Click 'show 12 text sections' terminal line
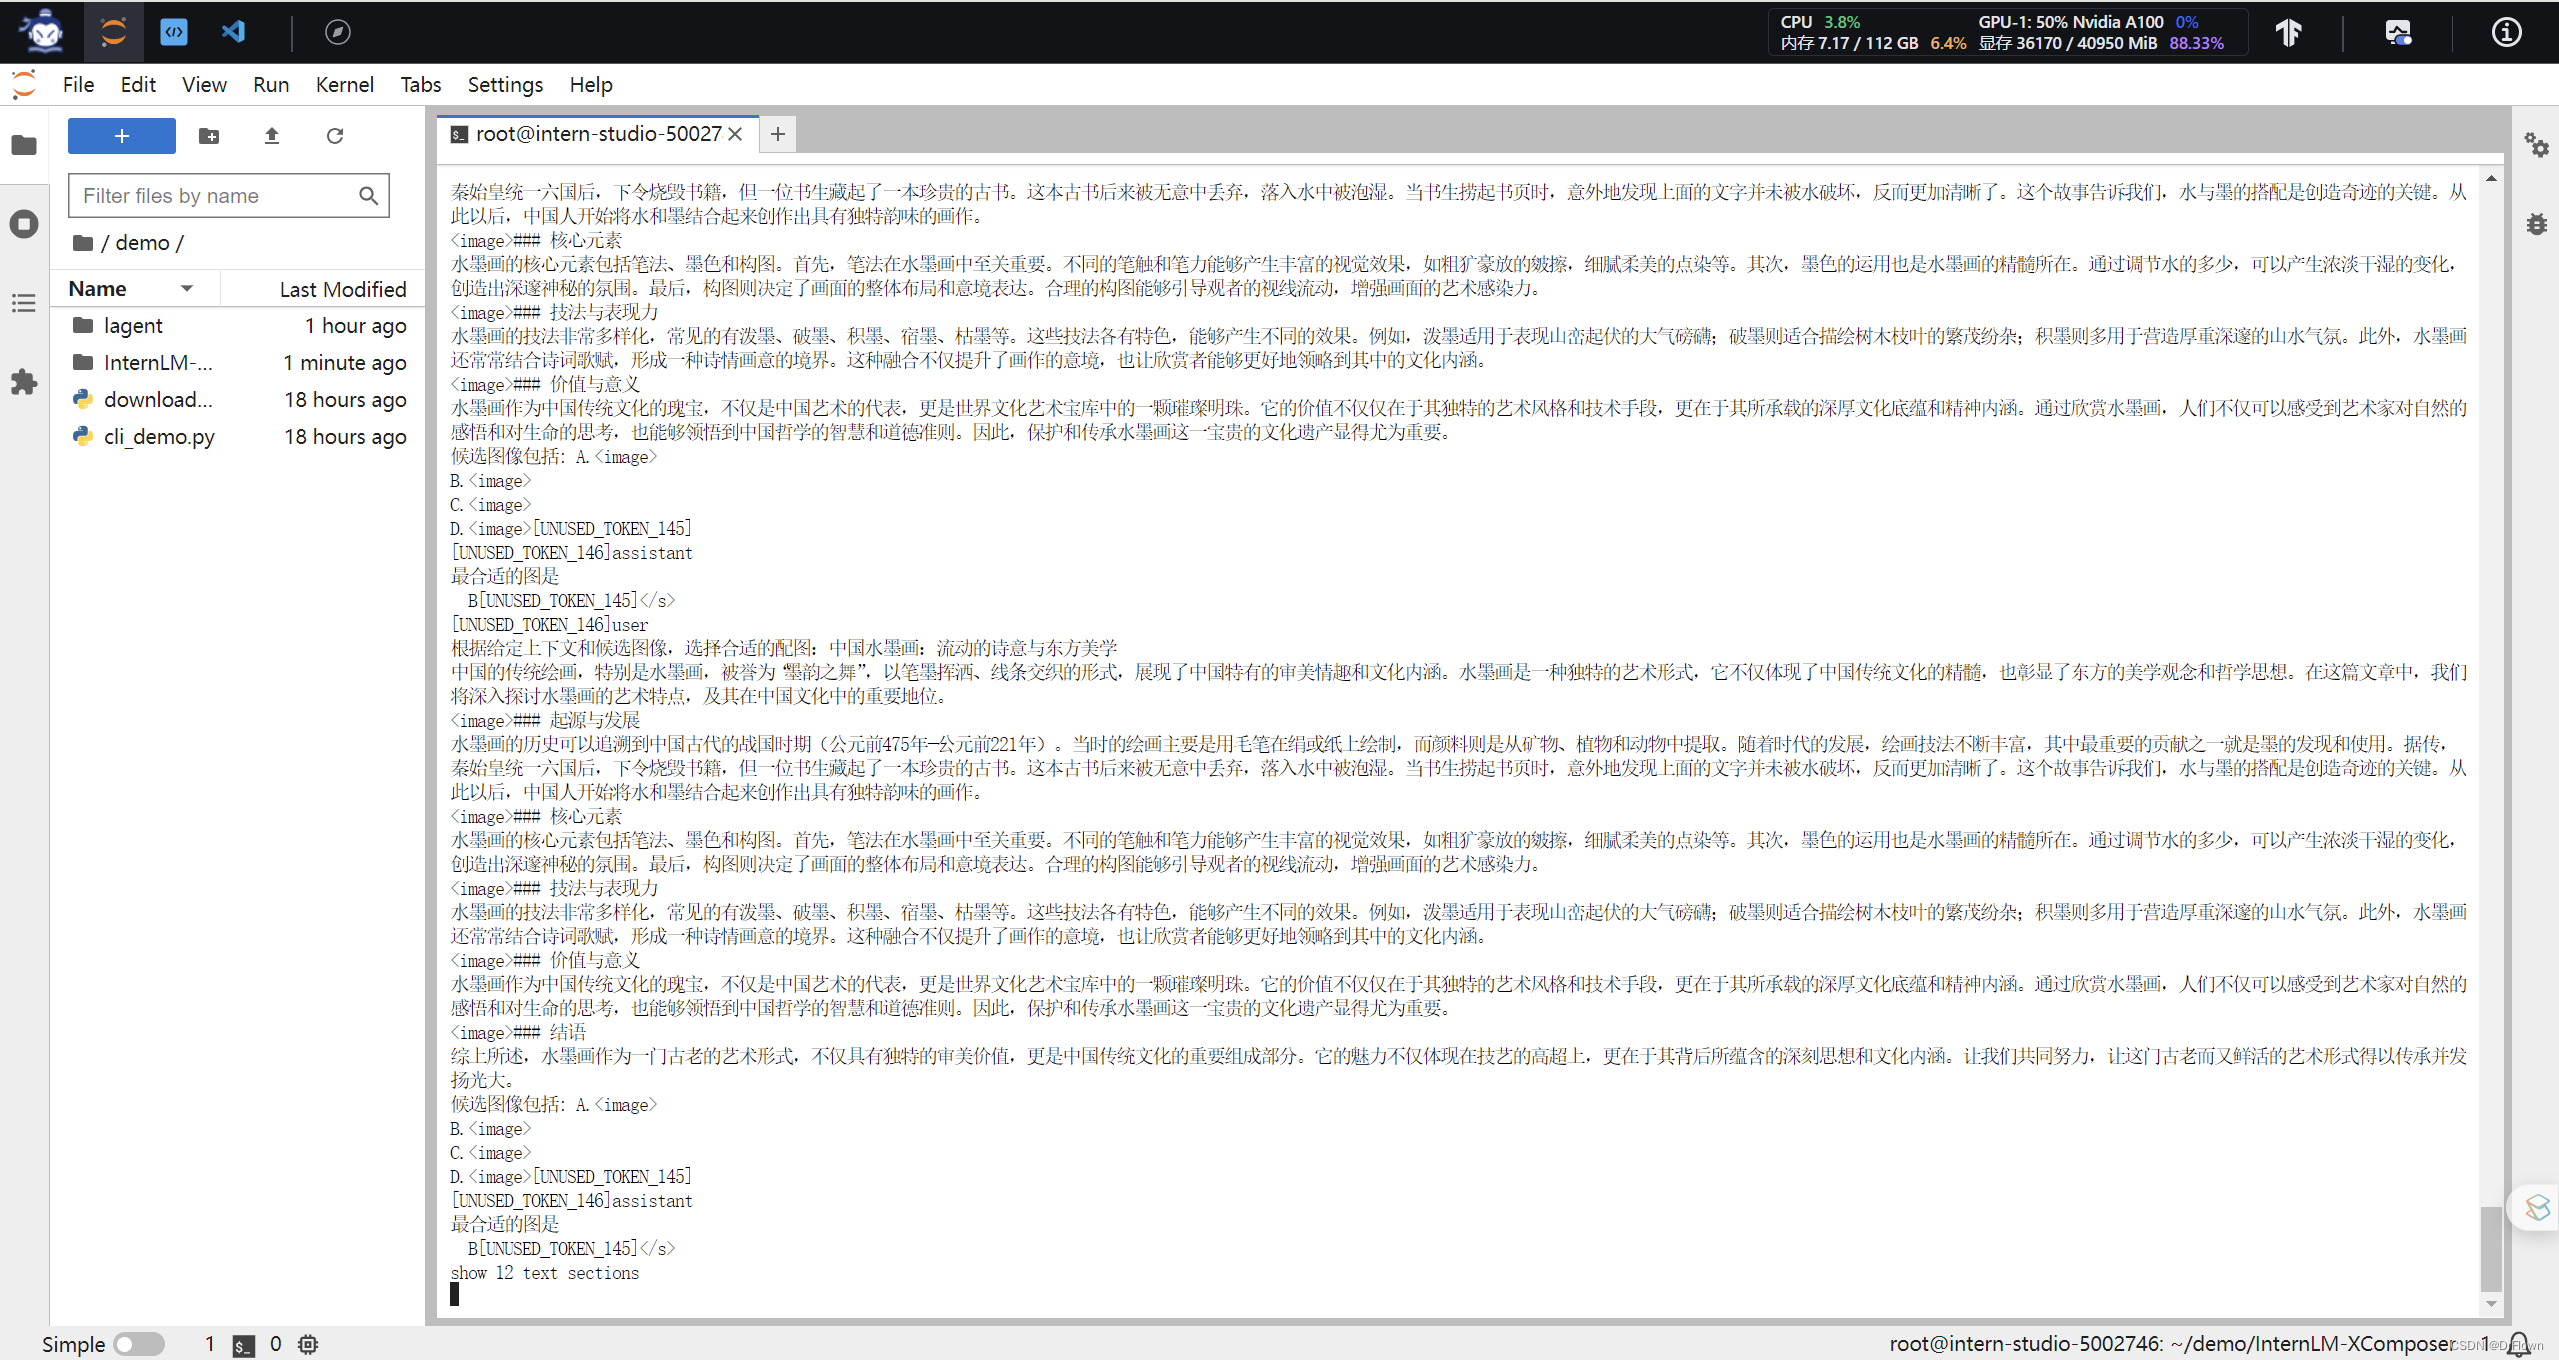Image resolution: width=2559 pixels, height=1360 pixels. pyautogui.click(x=545, y=1273)
